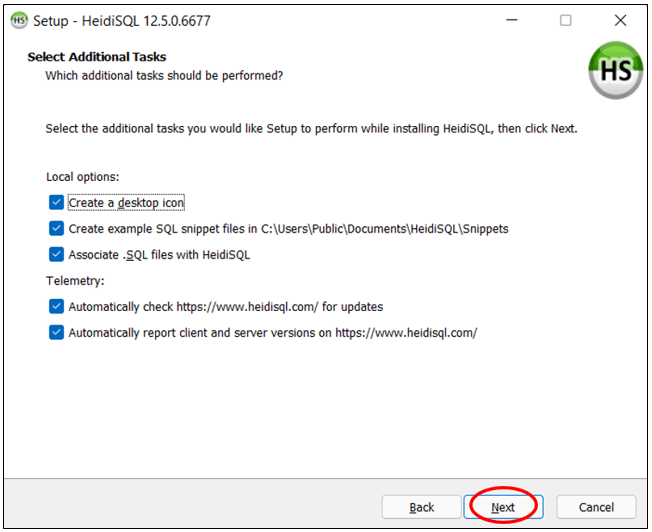652x532 pixels.
Task: Uncheck the Create a desktop icon checkbox
Action: 56,202
